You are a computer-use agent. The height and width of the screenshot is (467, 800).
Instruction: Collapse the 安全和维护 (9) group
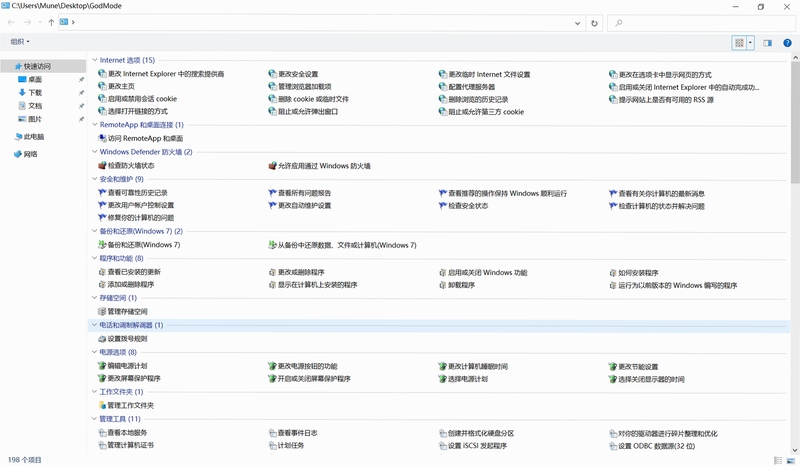94,179
